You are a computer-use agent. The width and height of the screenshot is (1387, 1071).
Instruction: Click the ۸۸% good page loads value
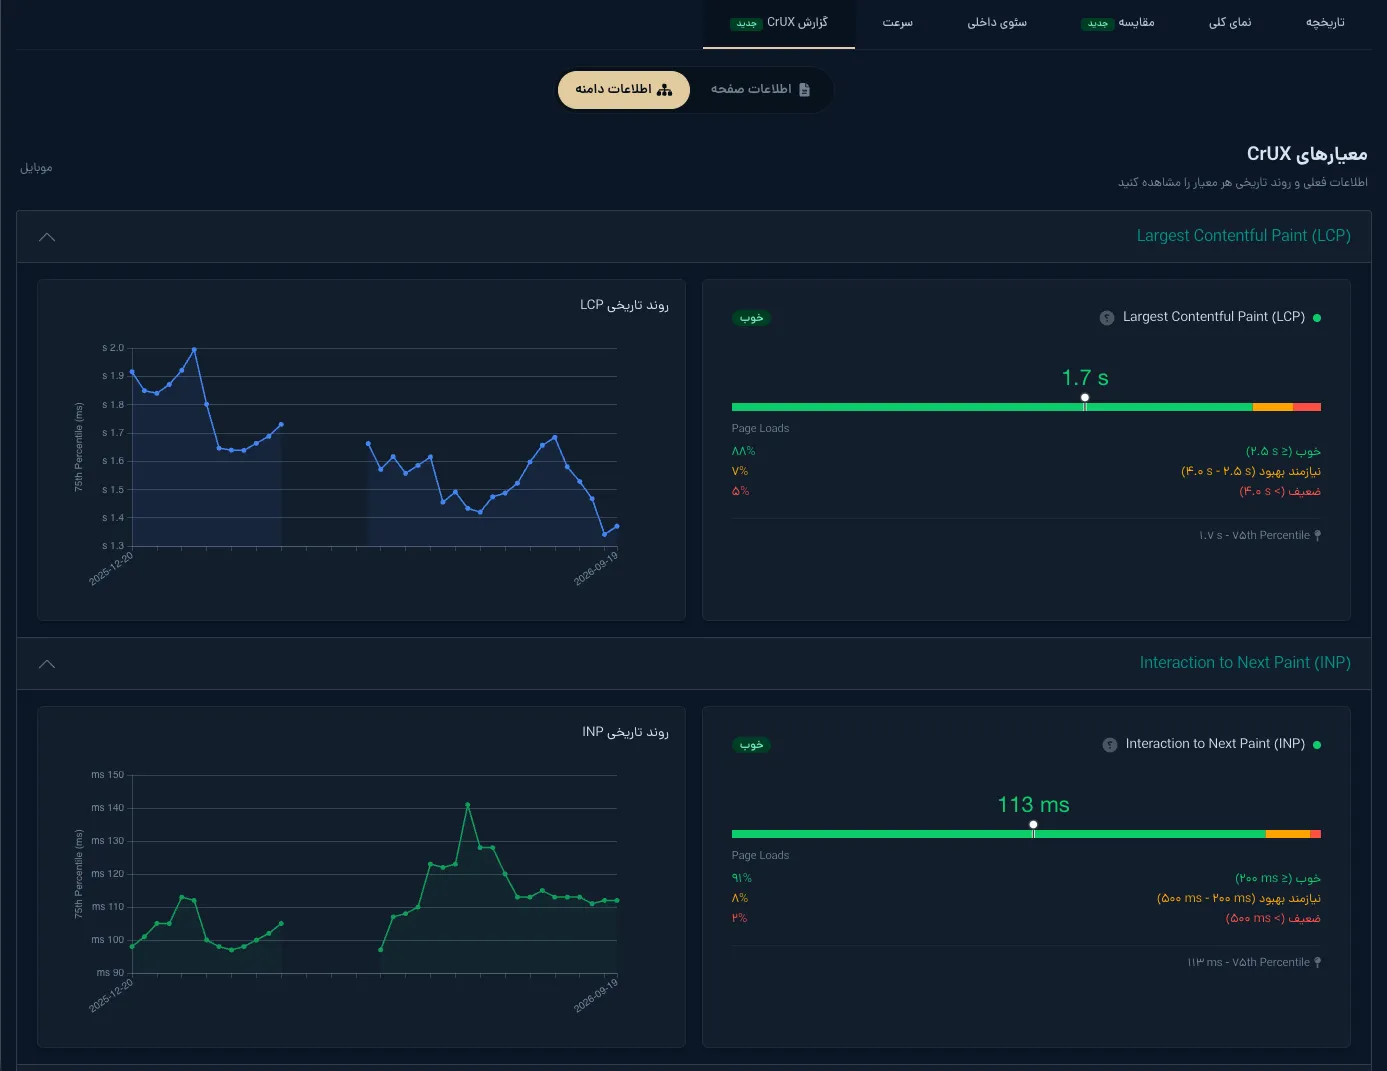743,452
